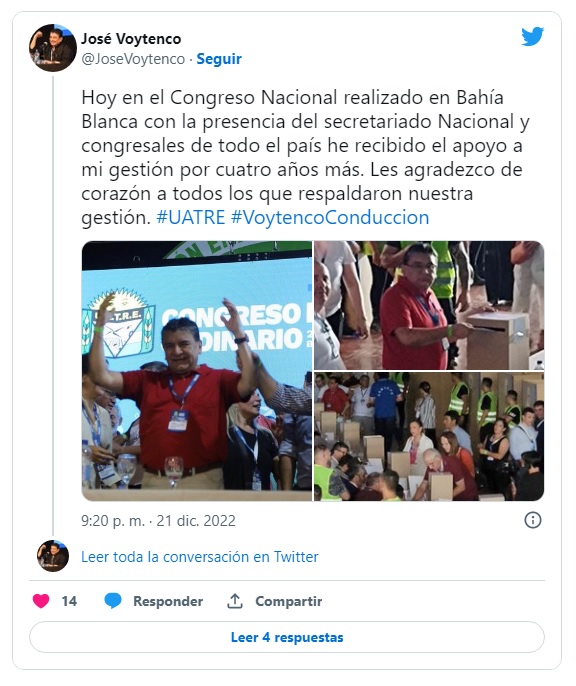This screenshot has height=686, width=576.
Task: Click the Compartir label
Action: pyautogui.click(x=289, y=601)
